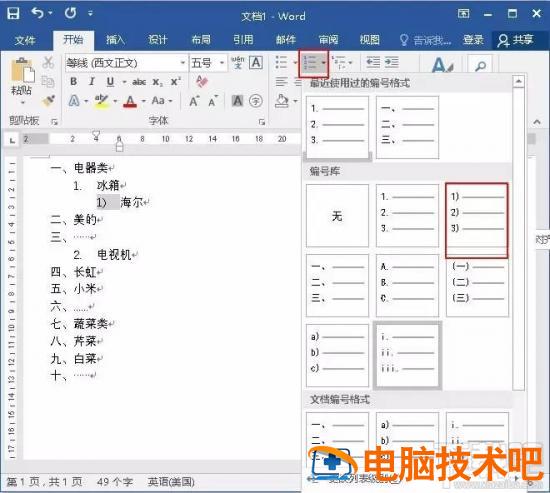Decrease font size with shrink A
The height and width of the screenshot is (493, 550).
(x=213, y=101)
